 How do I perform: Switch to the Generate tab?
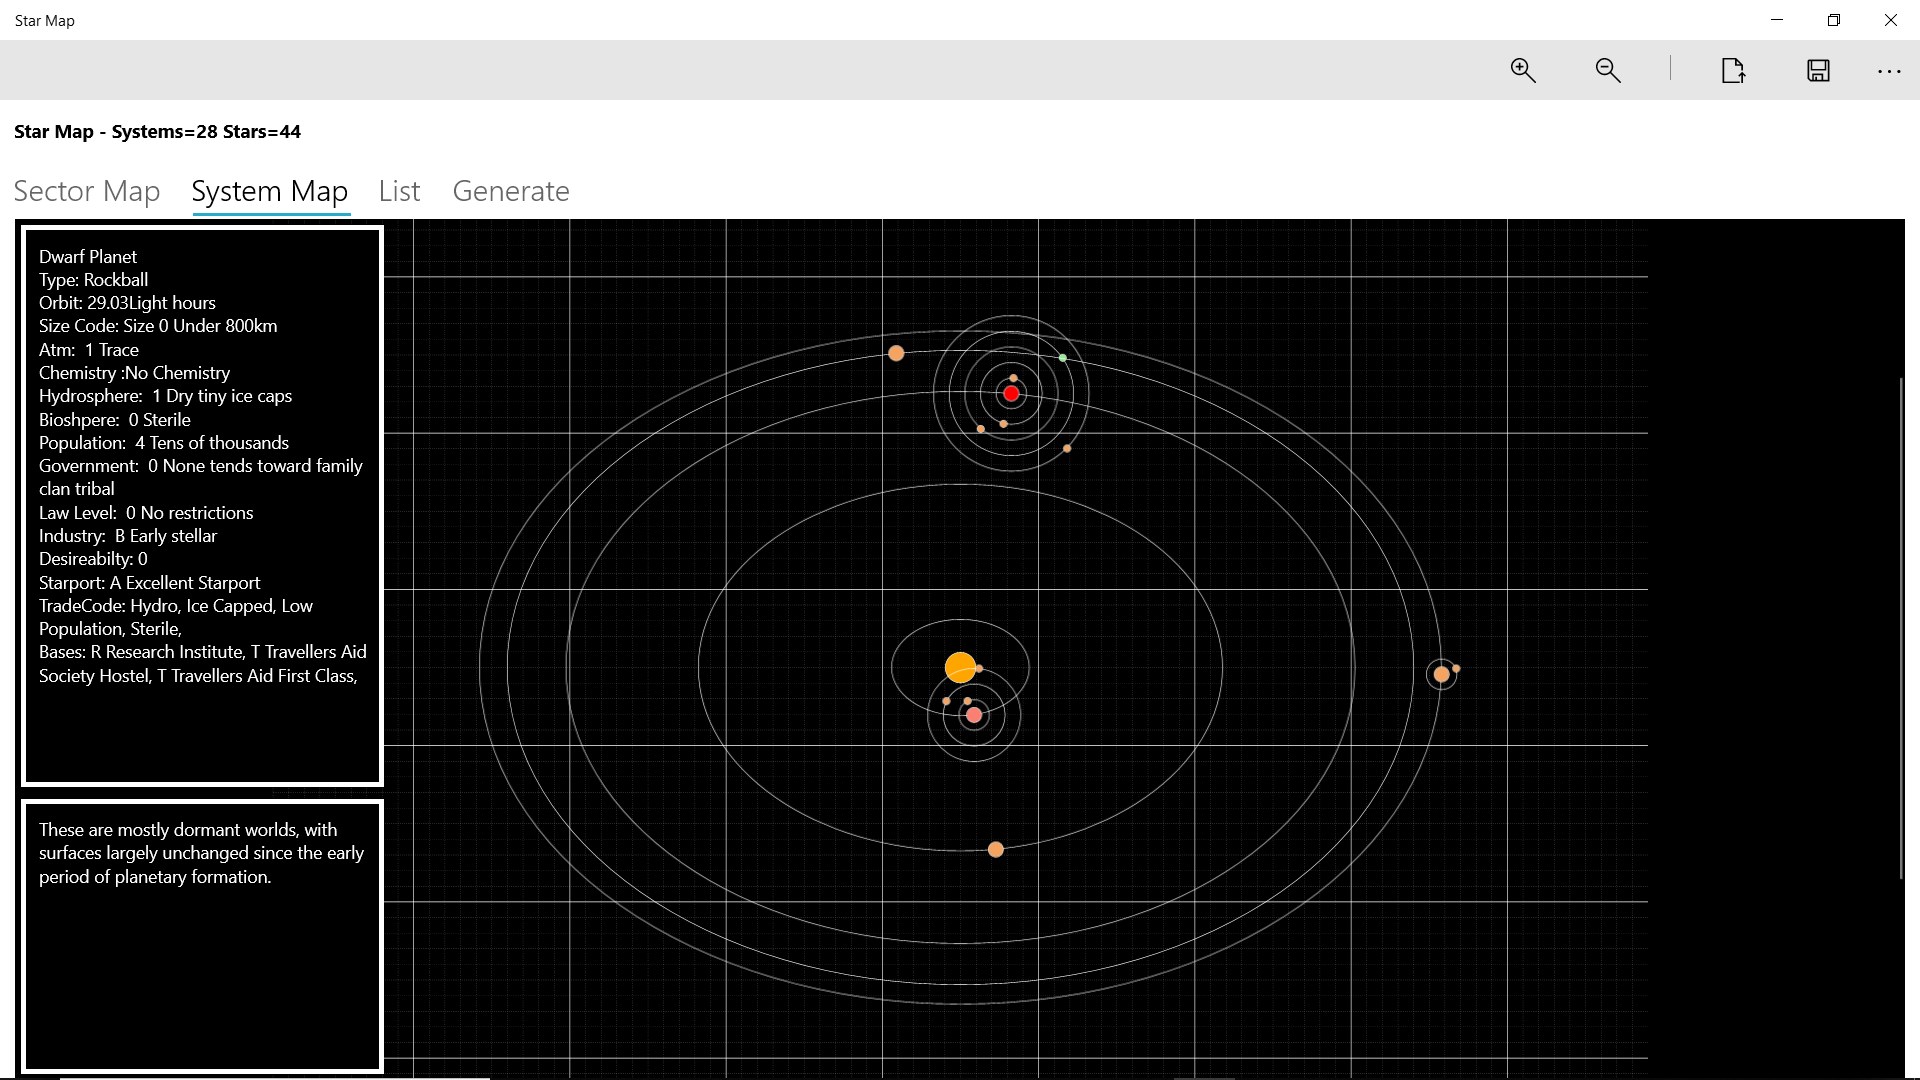[x=511, y=191]
